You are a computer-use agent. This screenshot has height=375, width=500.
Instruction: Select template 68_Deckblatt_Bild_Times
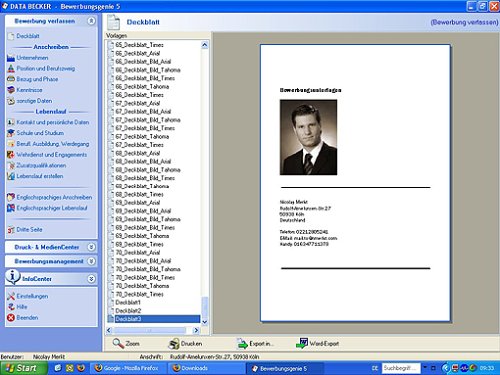coord(145,178)
